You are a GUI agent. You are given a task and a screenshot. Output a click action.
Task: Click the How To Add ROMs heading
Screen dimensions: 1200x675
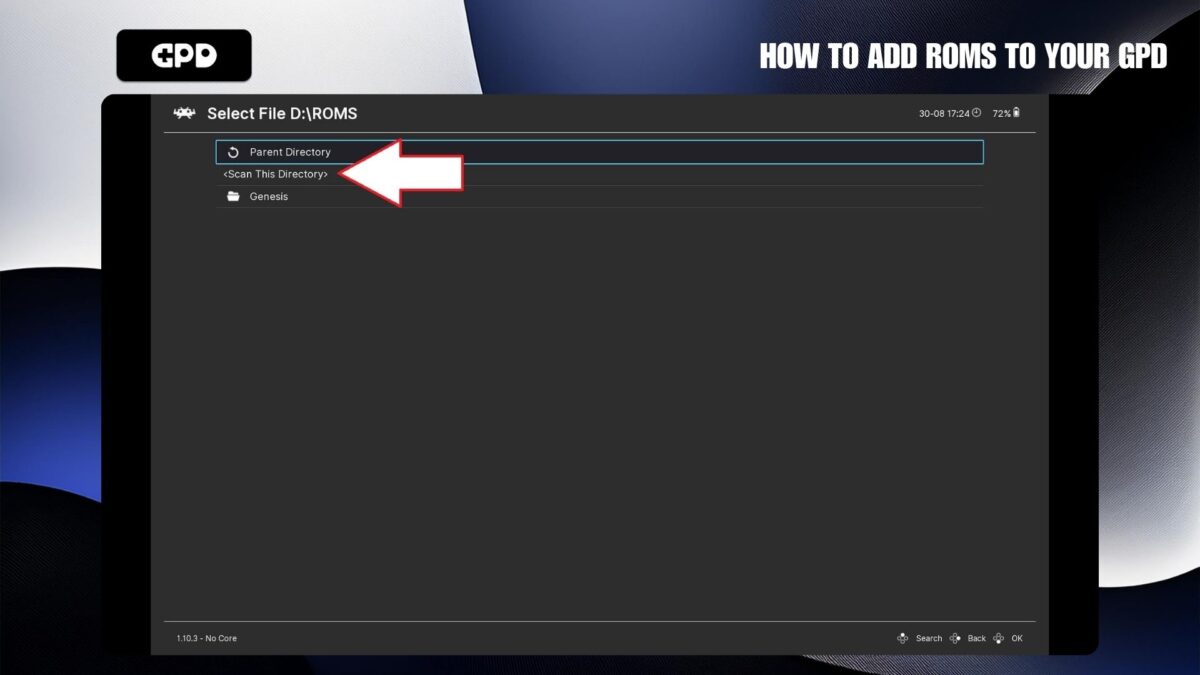[x=963, y=56]
